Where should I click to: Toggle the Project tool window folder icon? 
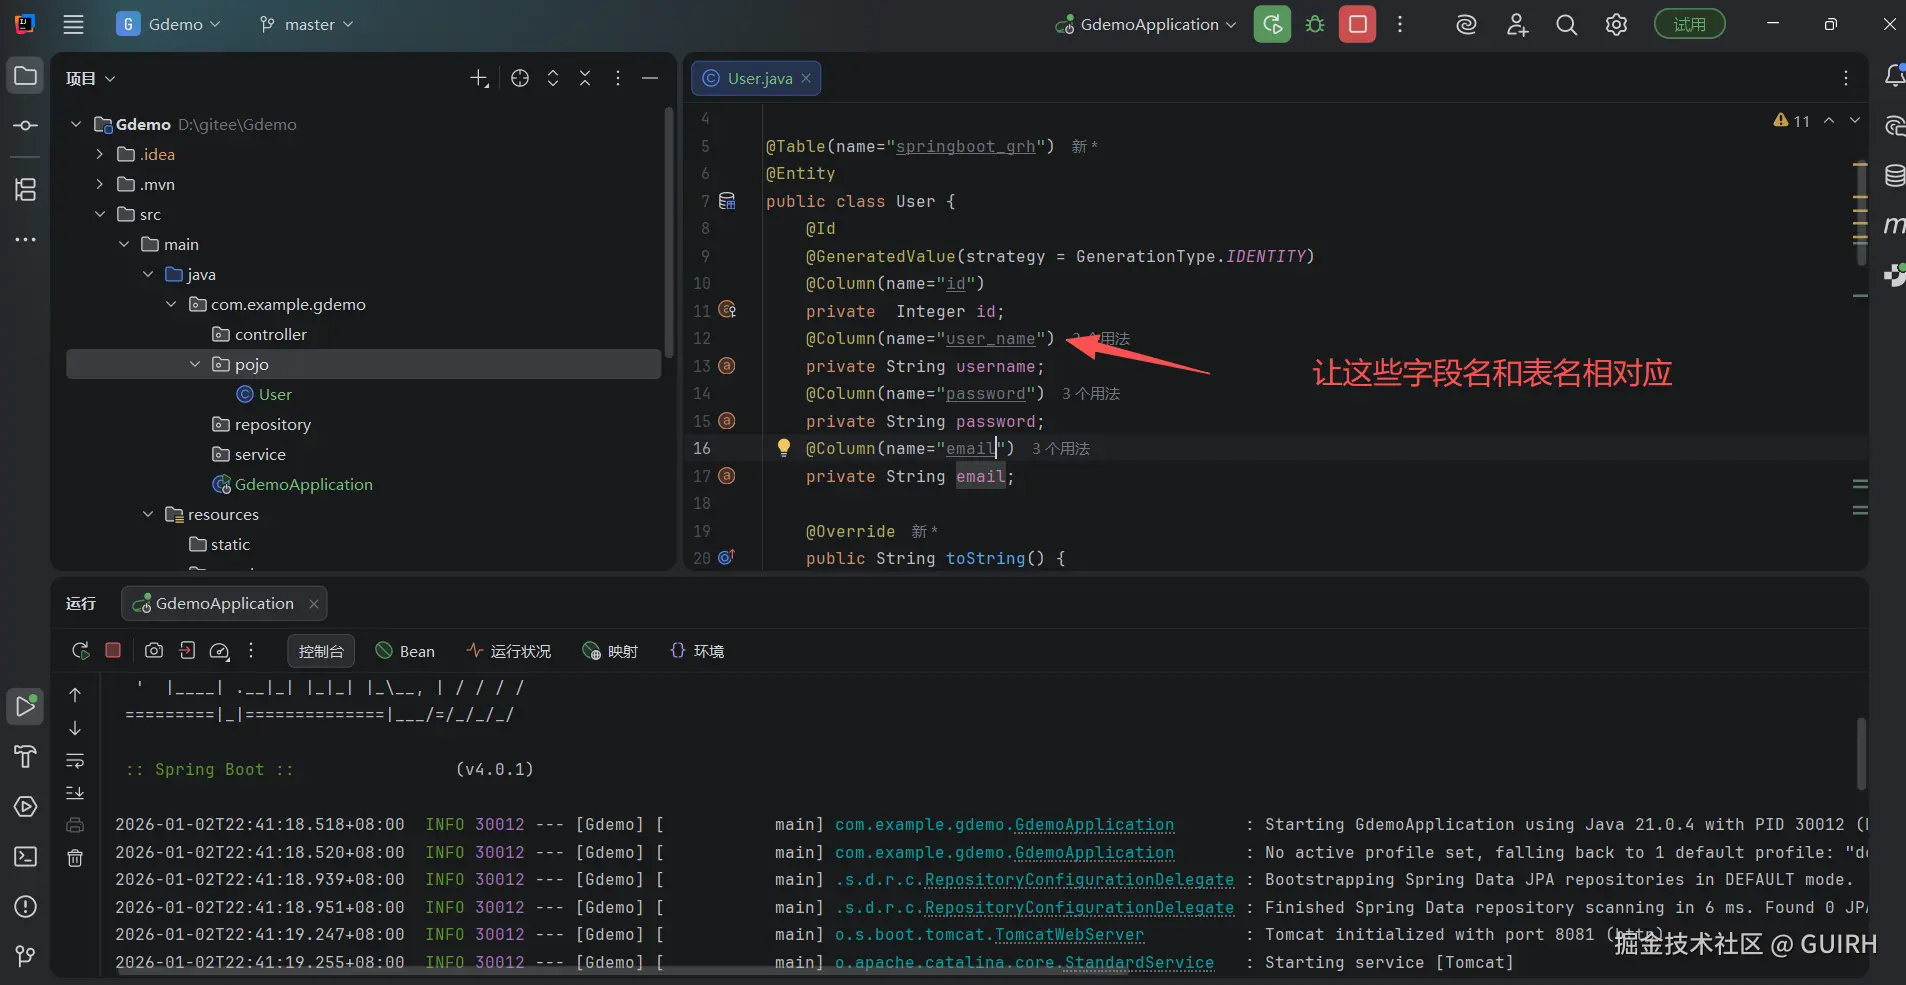[26, 76]
